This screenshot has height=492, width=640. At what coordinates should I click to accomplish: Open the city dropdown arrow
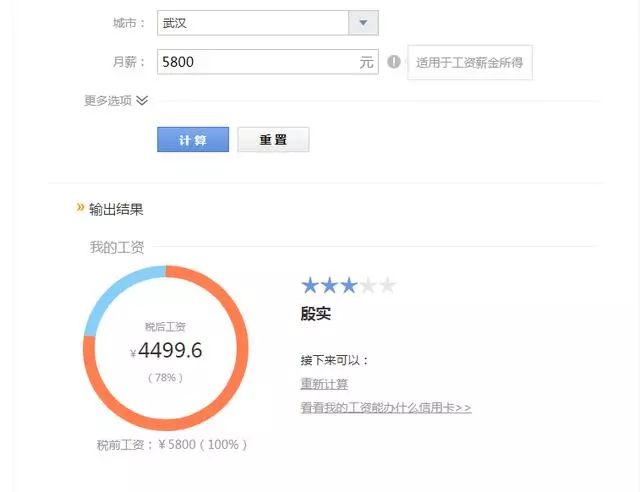pyautogui.click(x=363, y=23)
